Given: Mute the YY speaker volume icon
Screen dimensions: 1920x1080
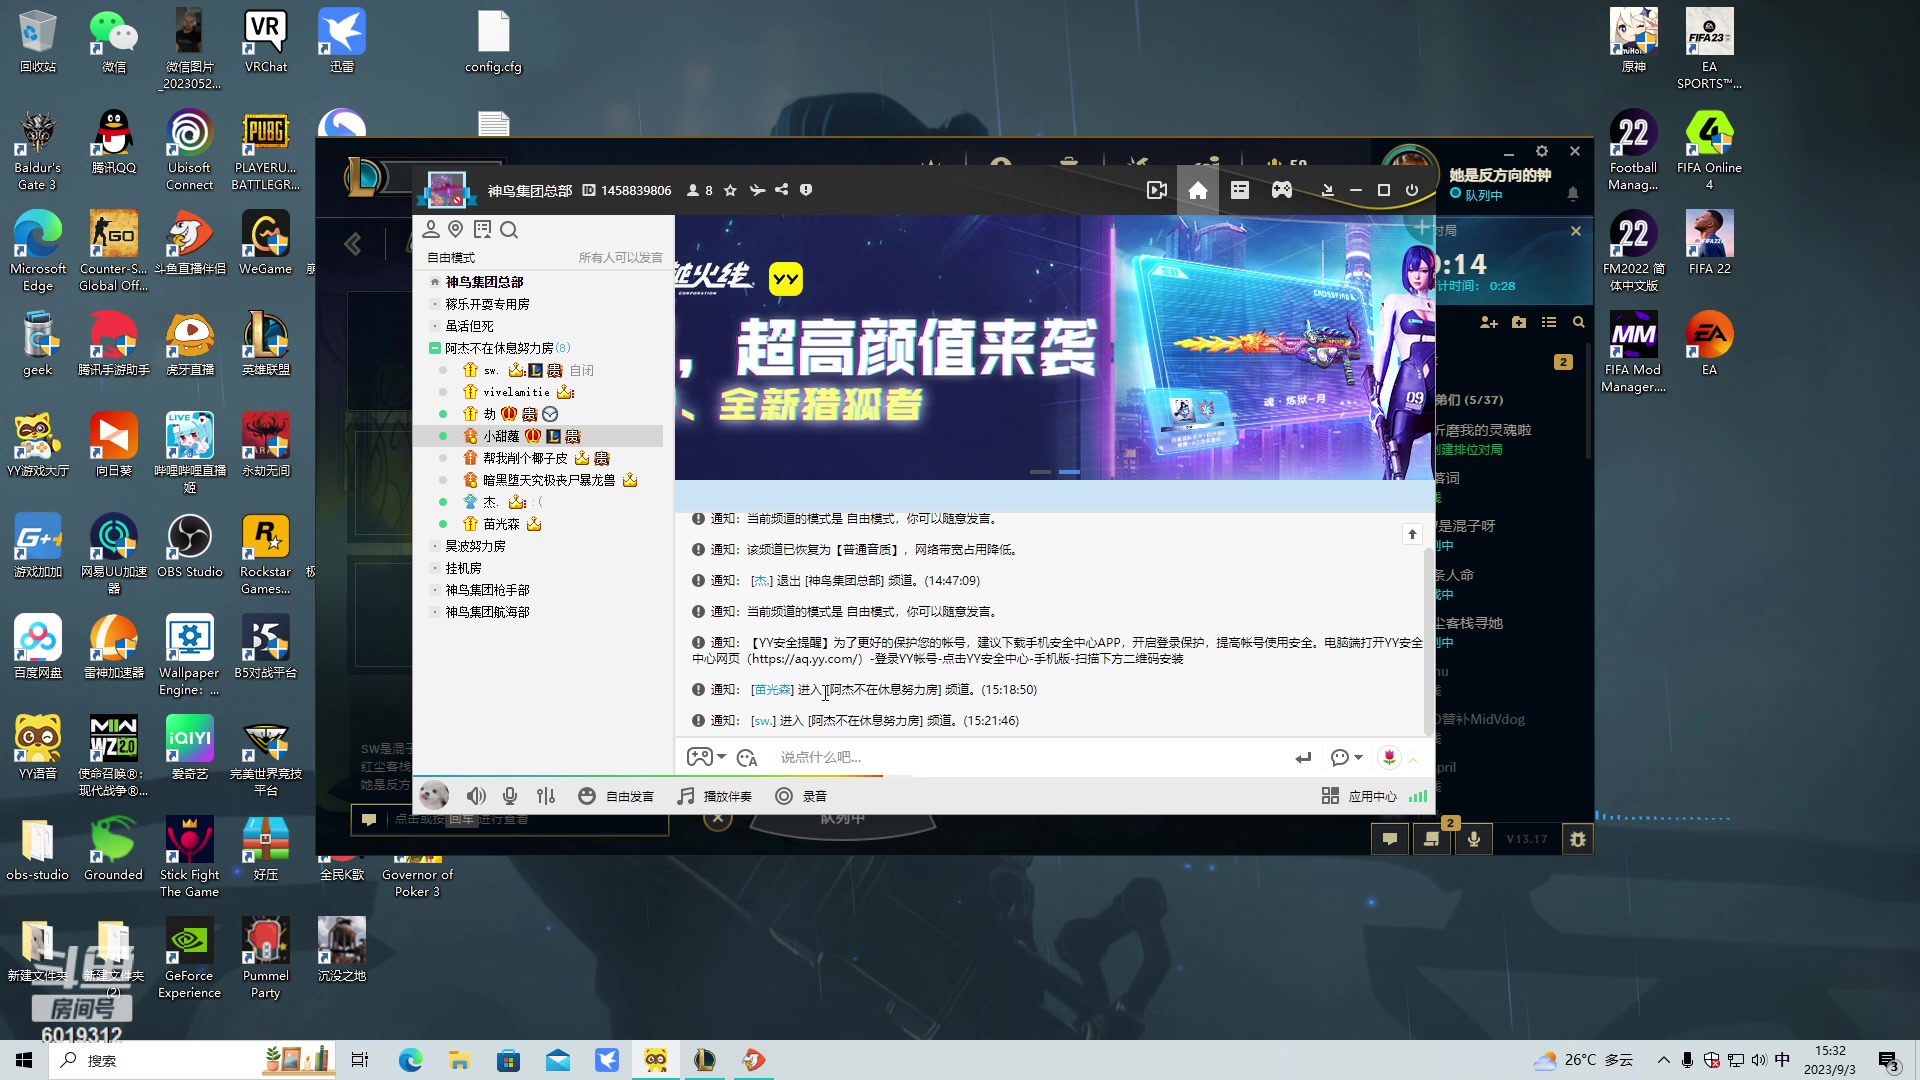Looking at the screenshot, I should pos(476,796).
